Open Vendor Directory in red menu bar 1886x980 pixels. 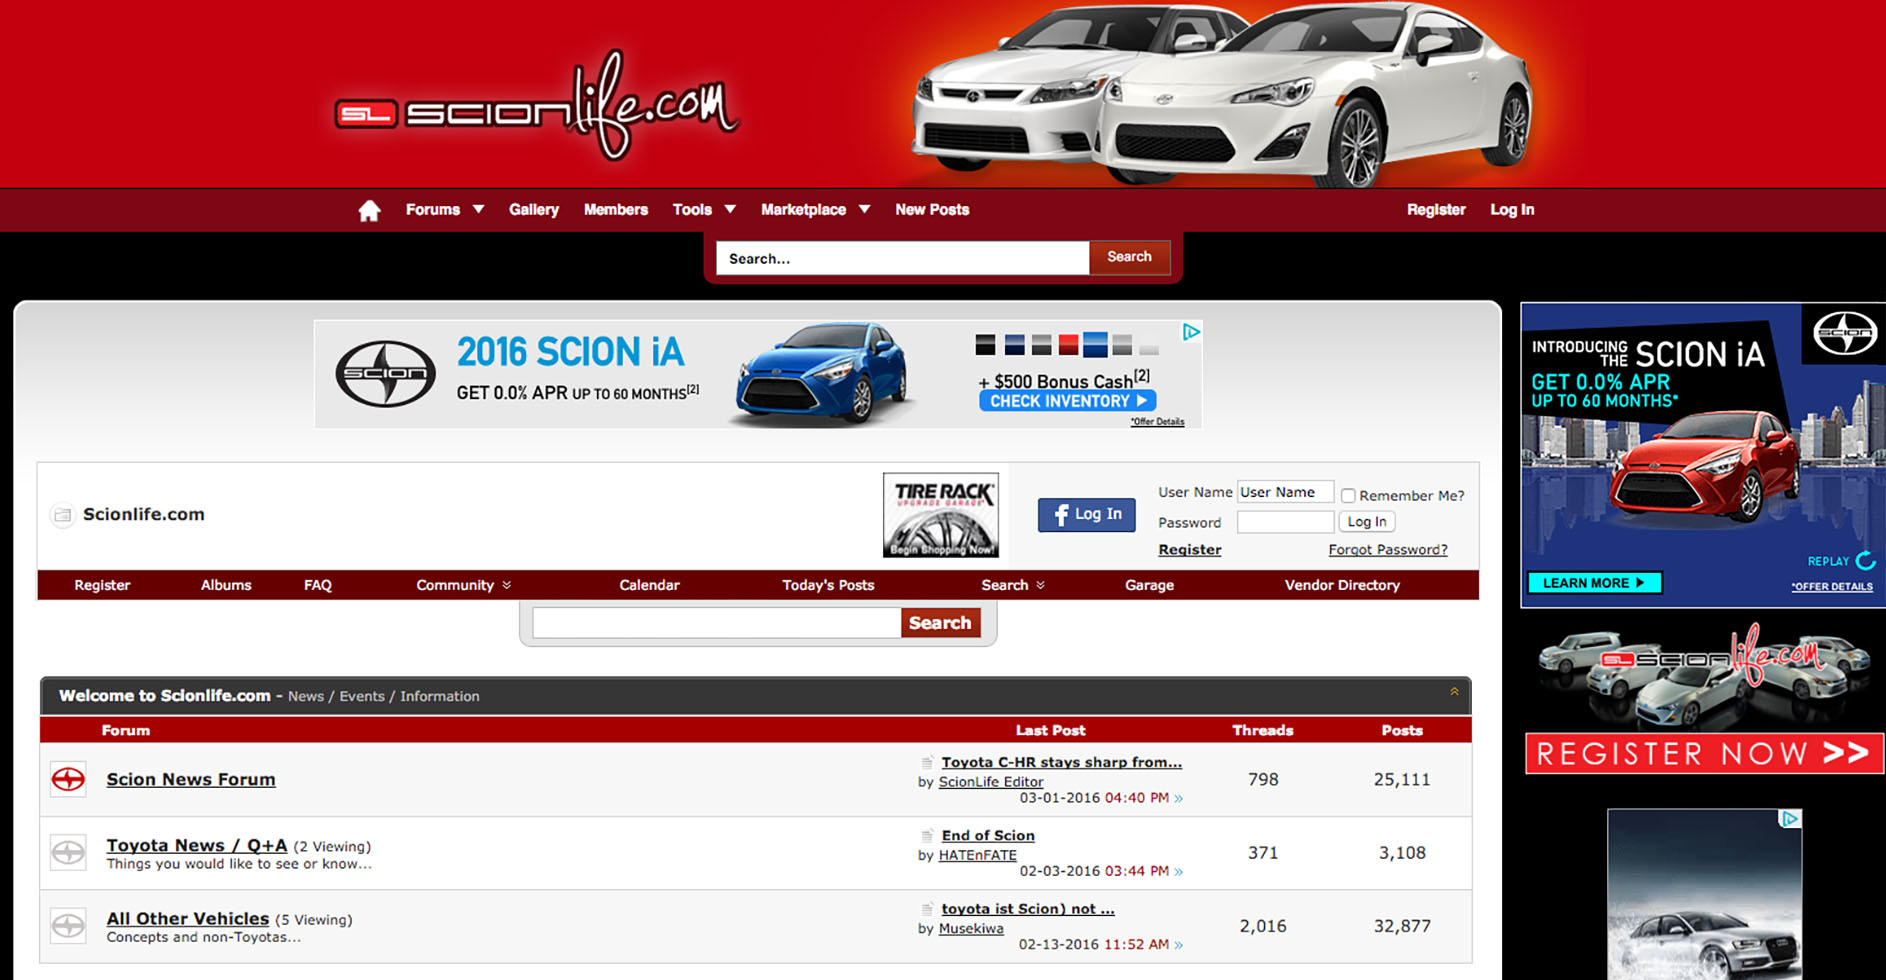(1342, 585)
